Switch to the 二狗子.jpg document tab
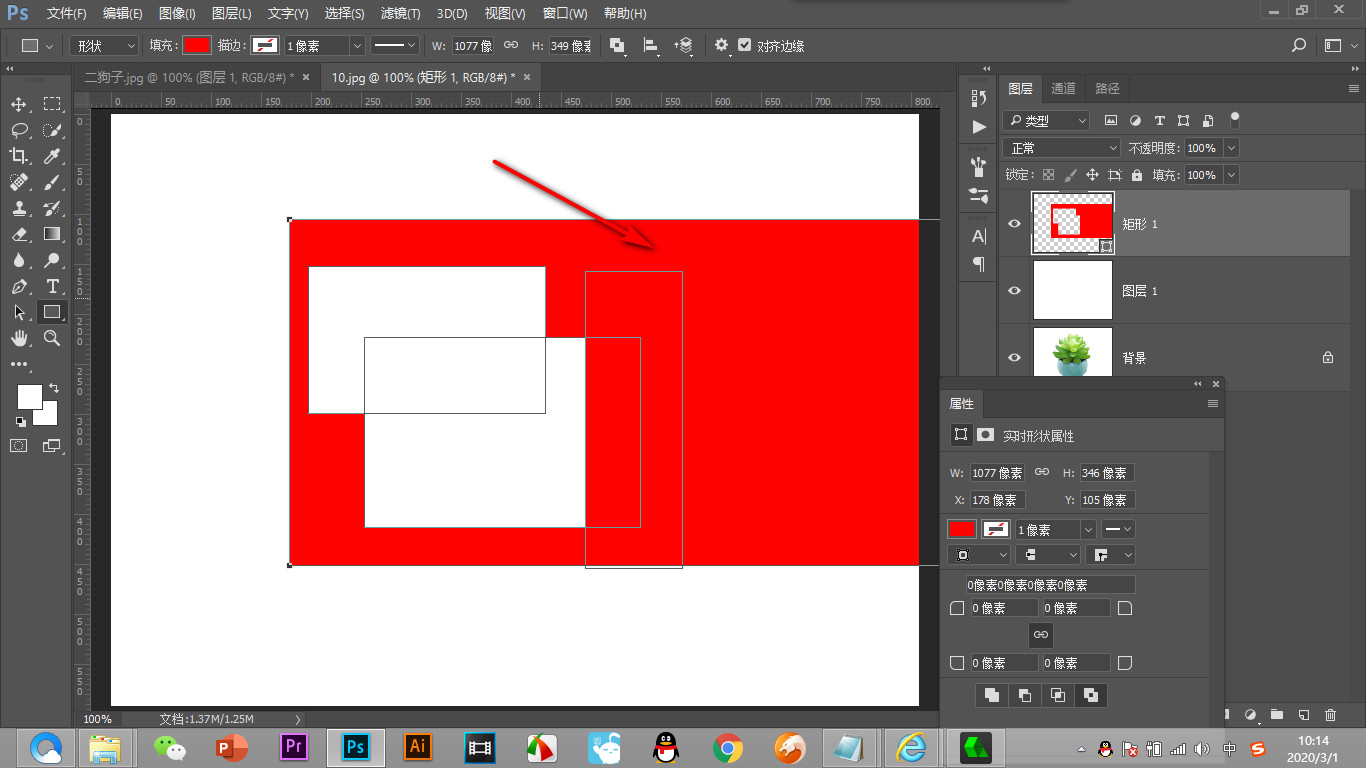Screen dimensions: 1366x768 190,77
